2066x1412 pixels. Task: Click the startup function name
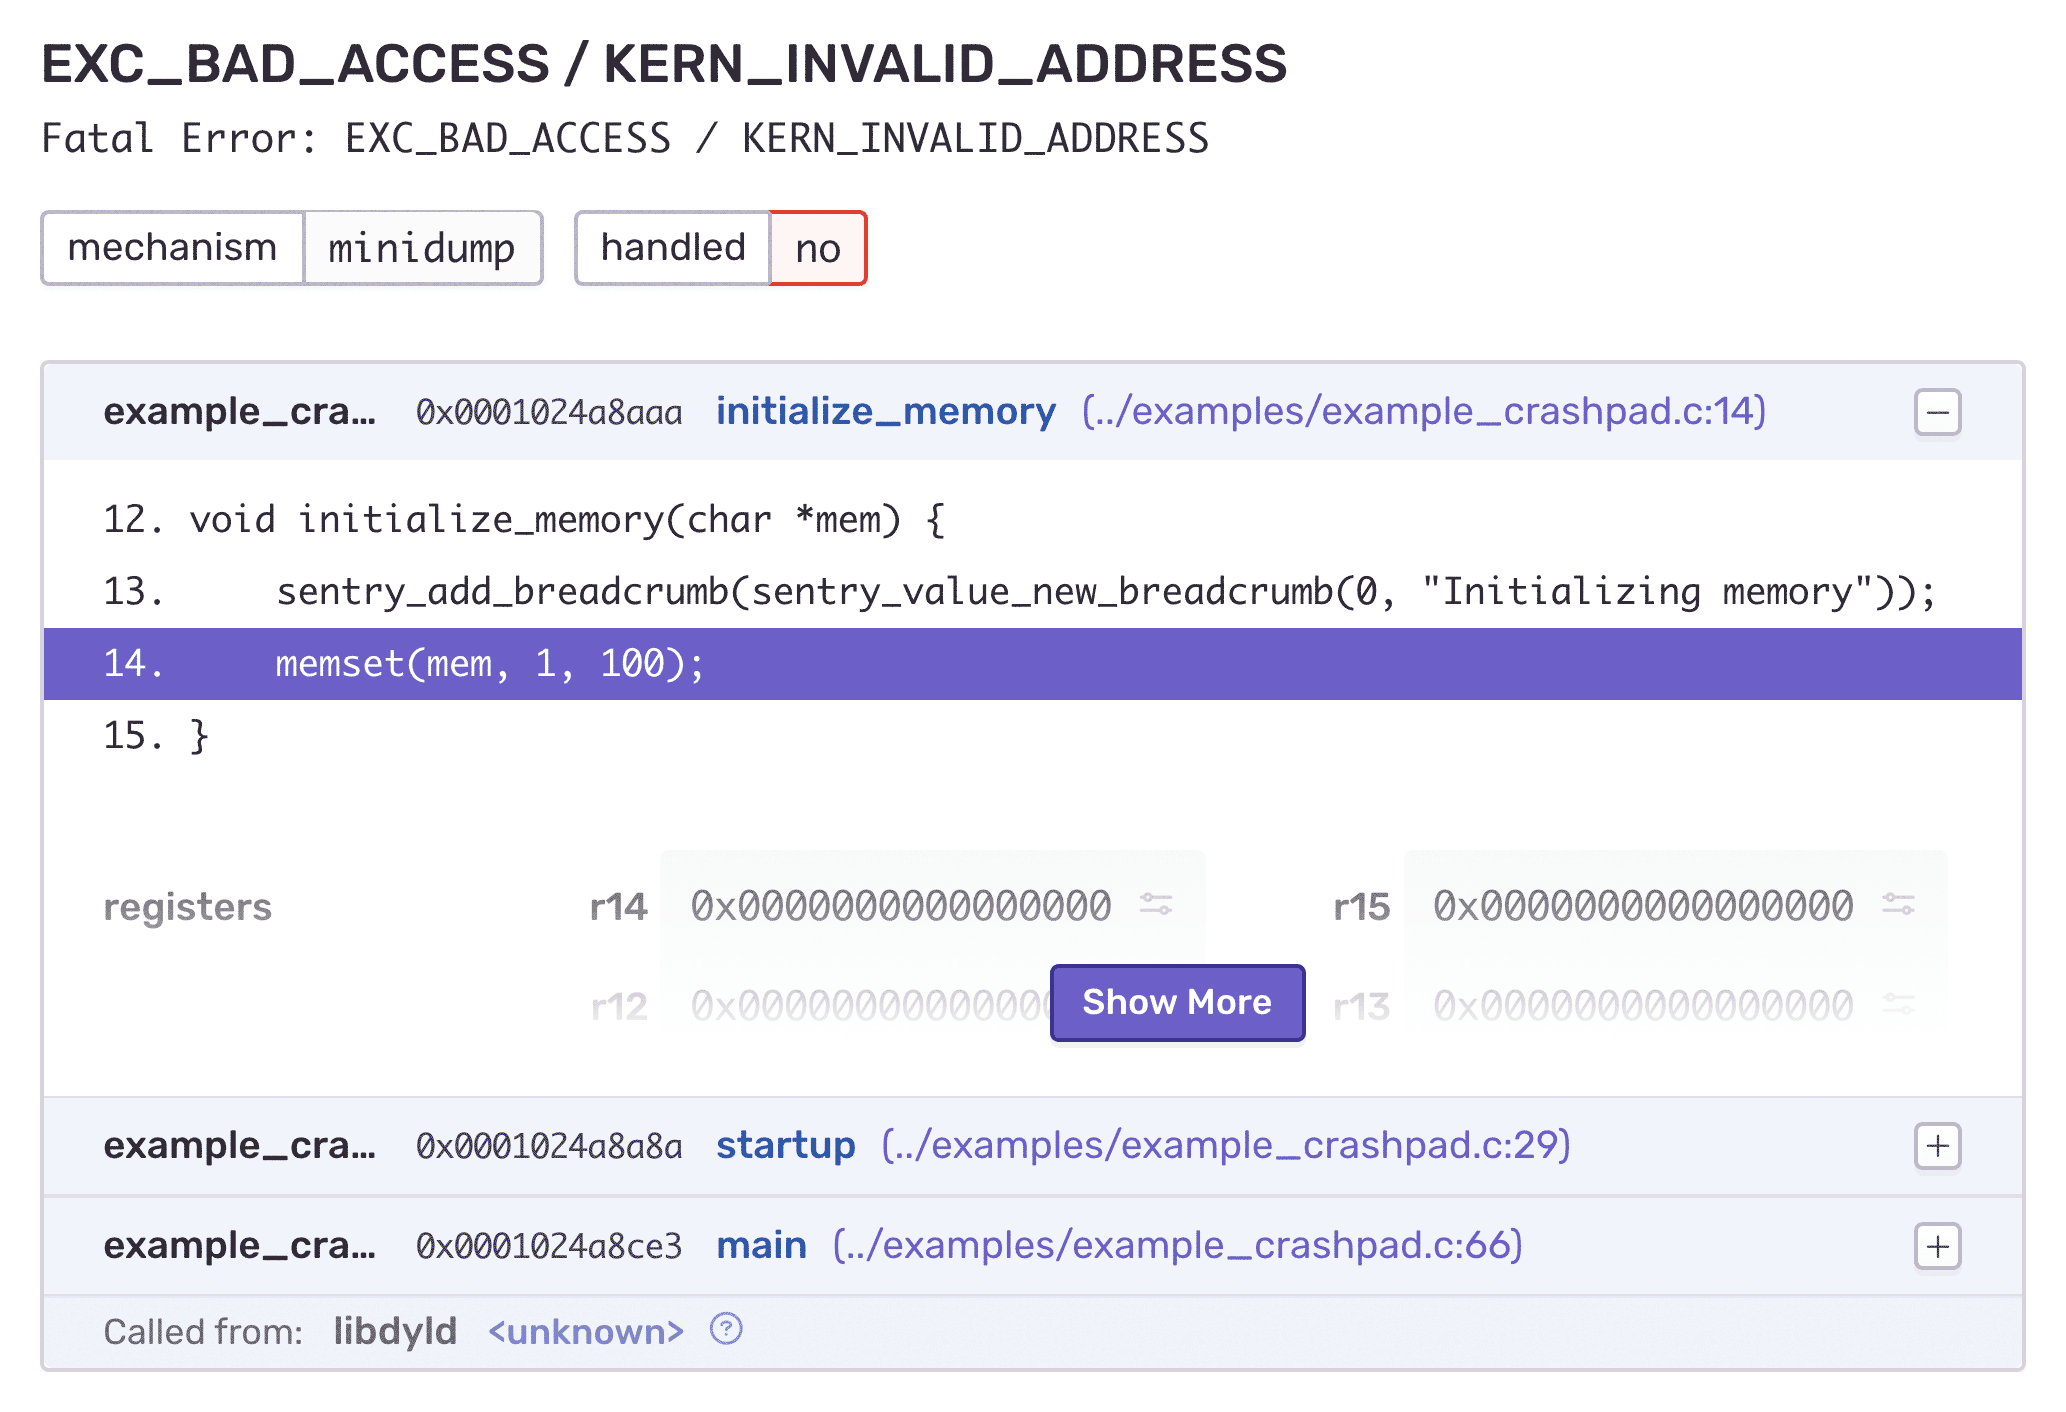(785, 1145)
